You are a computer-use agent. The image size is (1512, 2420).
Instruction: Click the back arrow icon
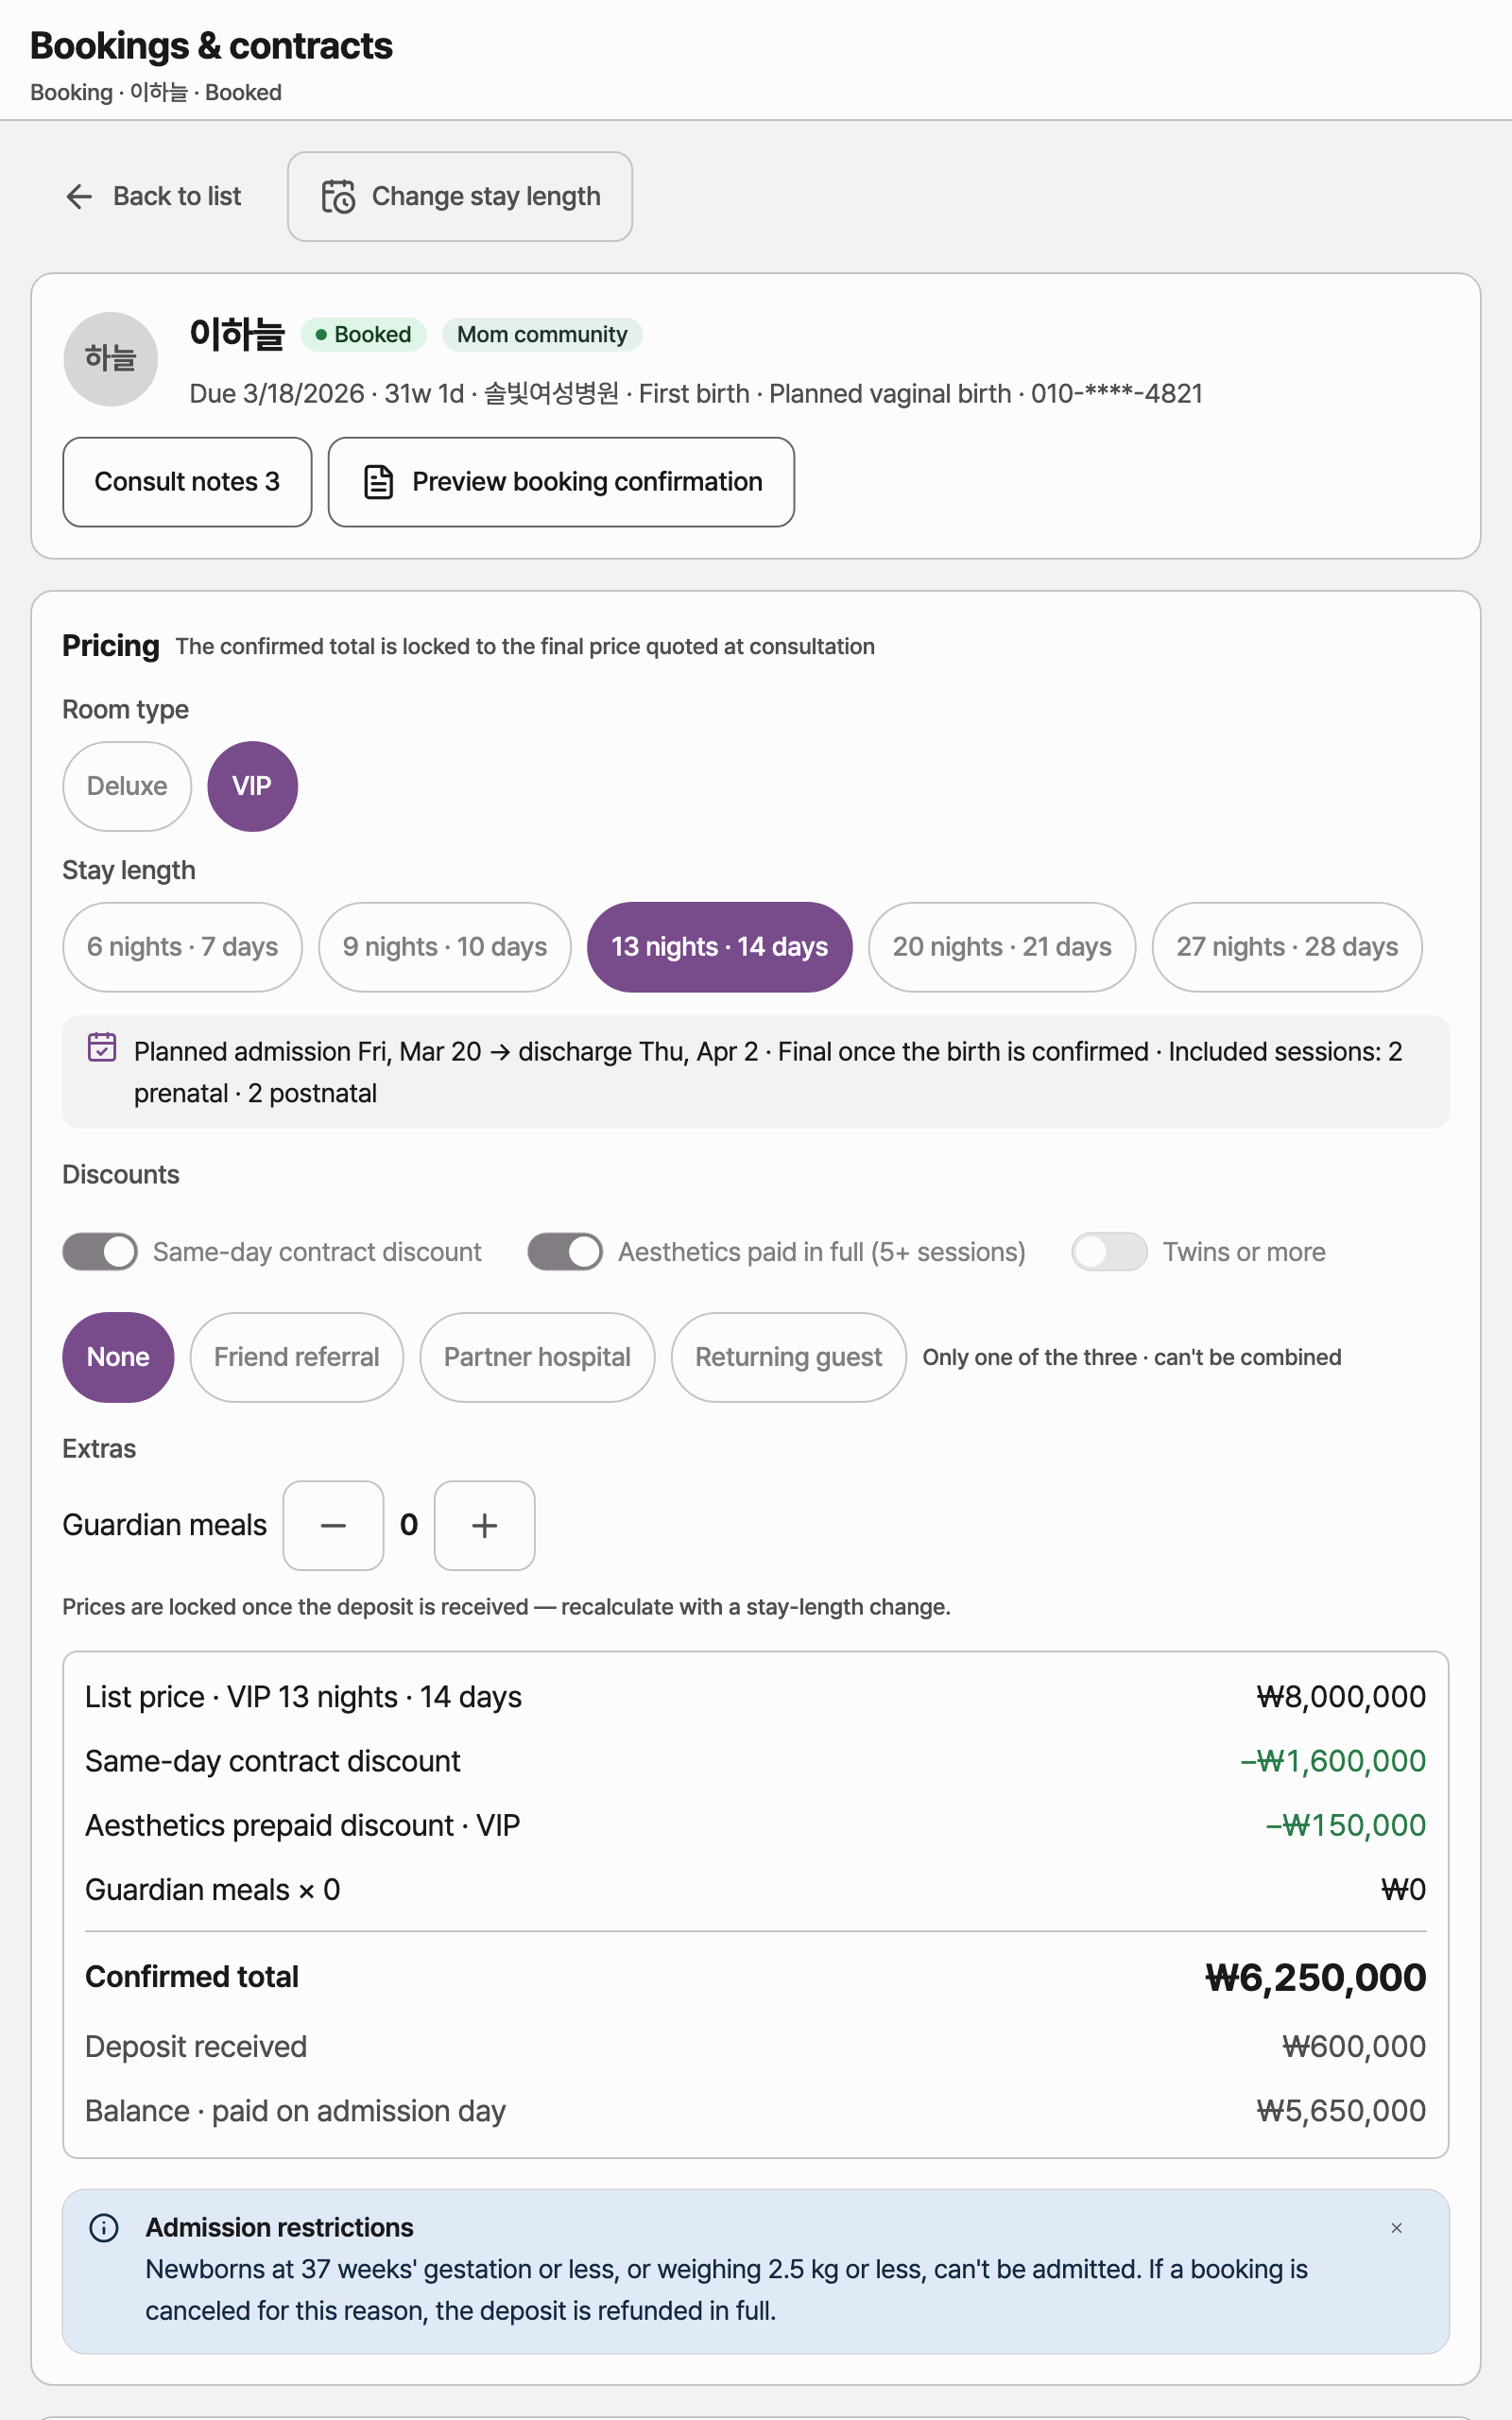pyautogui.click(x=79, y=196)
